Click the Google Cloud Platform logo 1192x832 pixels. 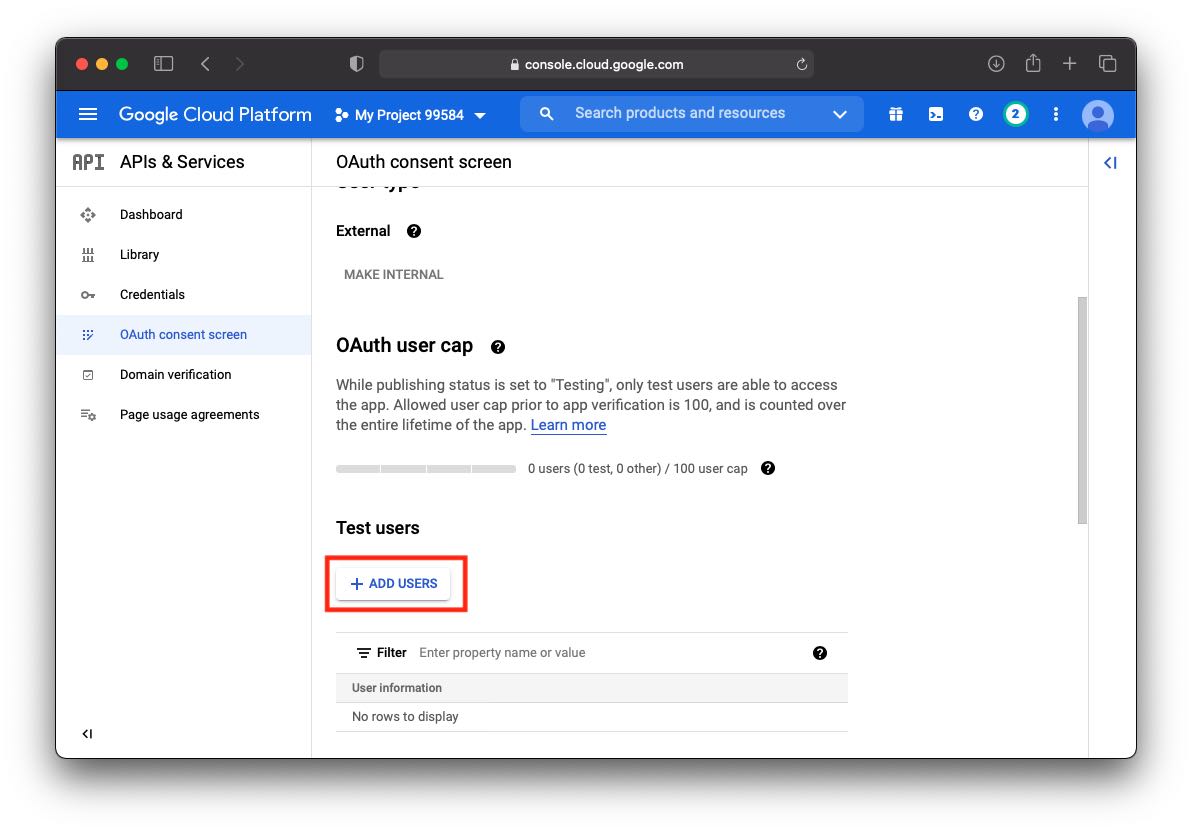pyautogui.click(x=215, y=114)
